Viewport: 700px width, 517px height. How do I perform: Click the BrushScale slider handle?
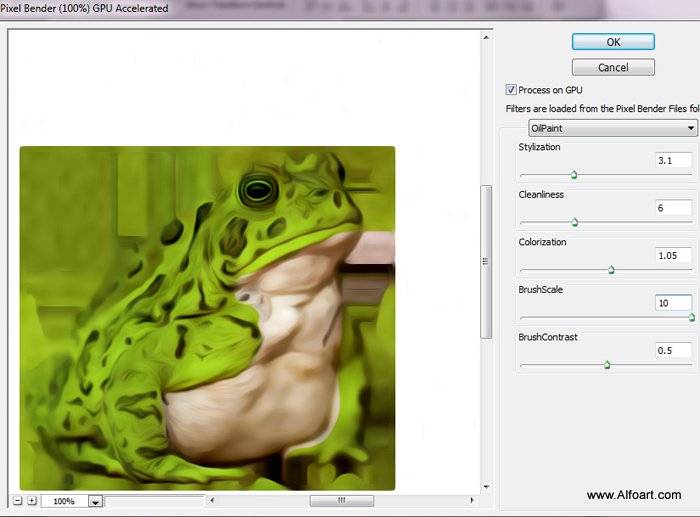click(692, 317)
